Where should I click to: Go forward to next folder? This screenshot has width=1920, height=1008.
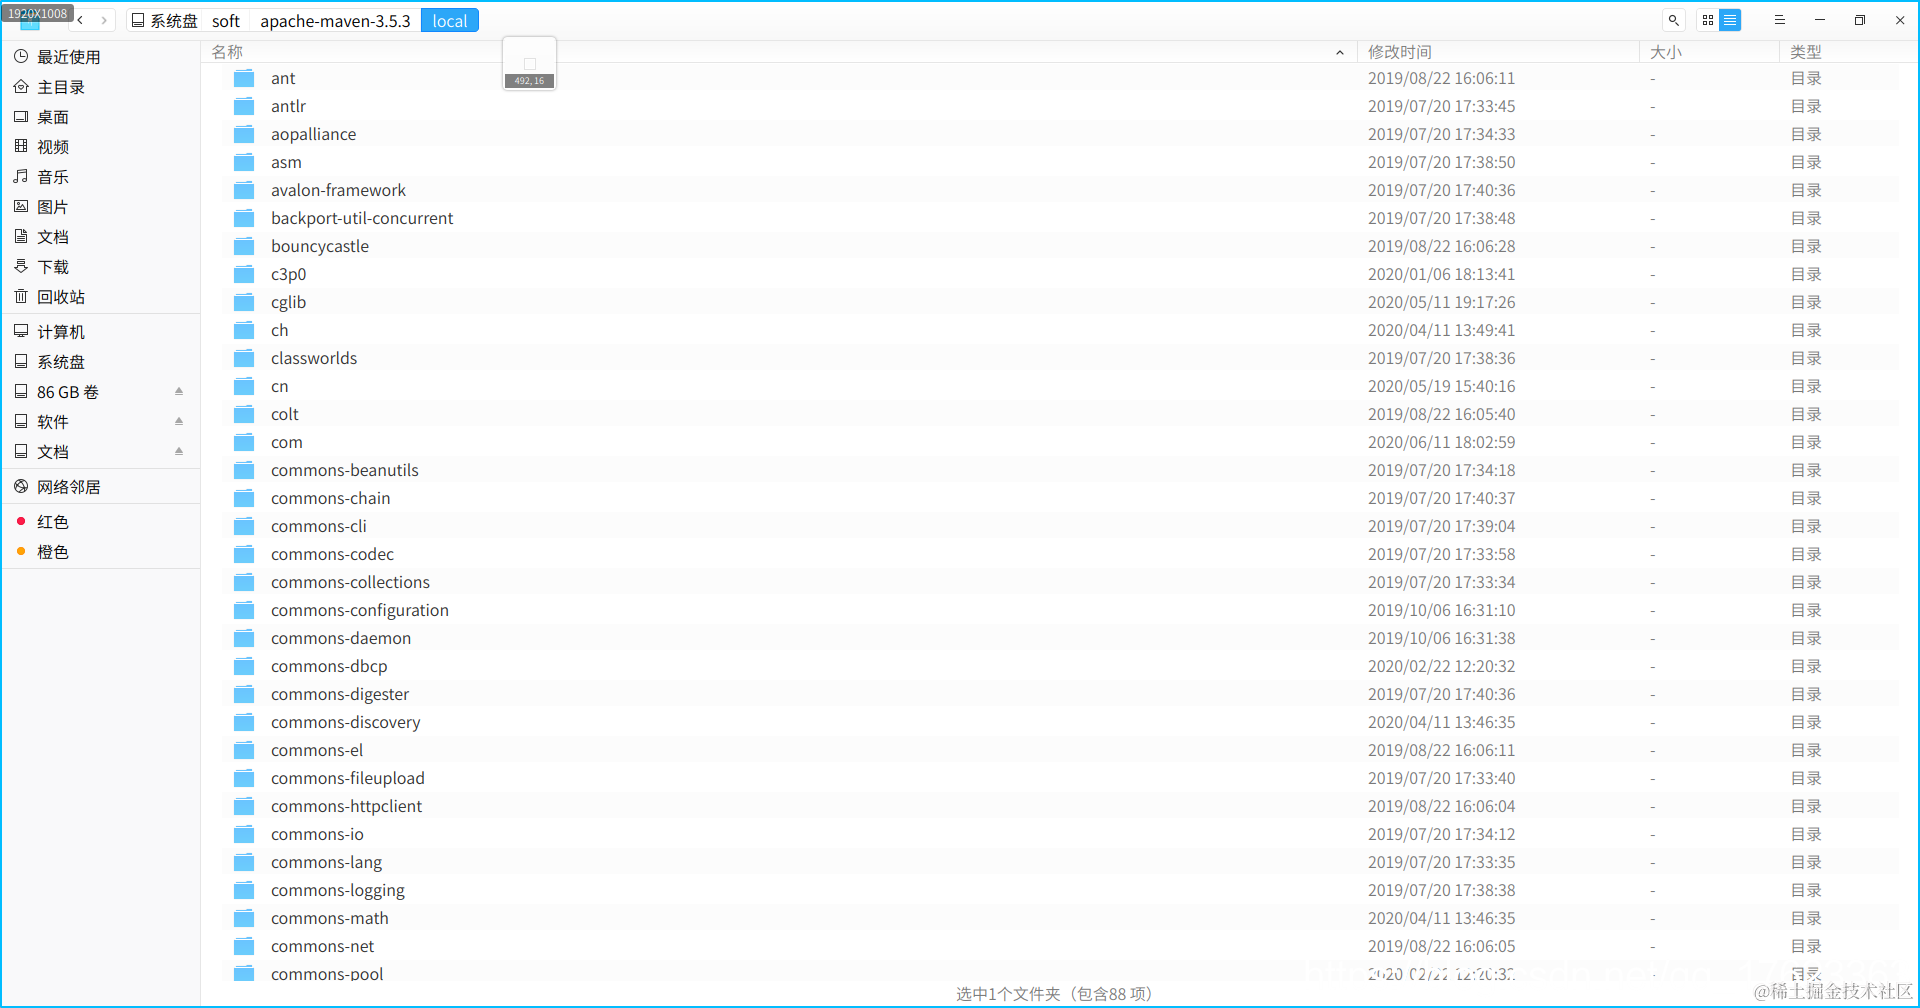(104, 20)
